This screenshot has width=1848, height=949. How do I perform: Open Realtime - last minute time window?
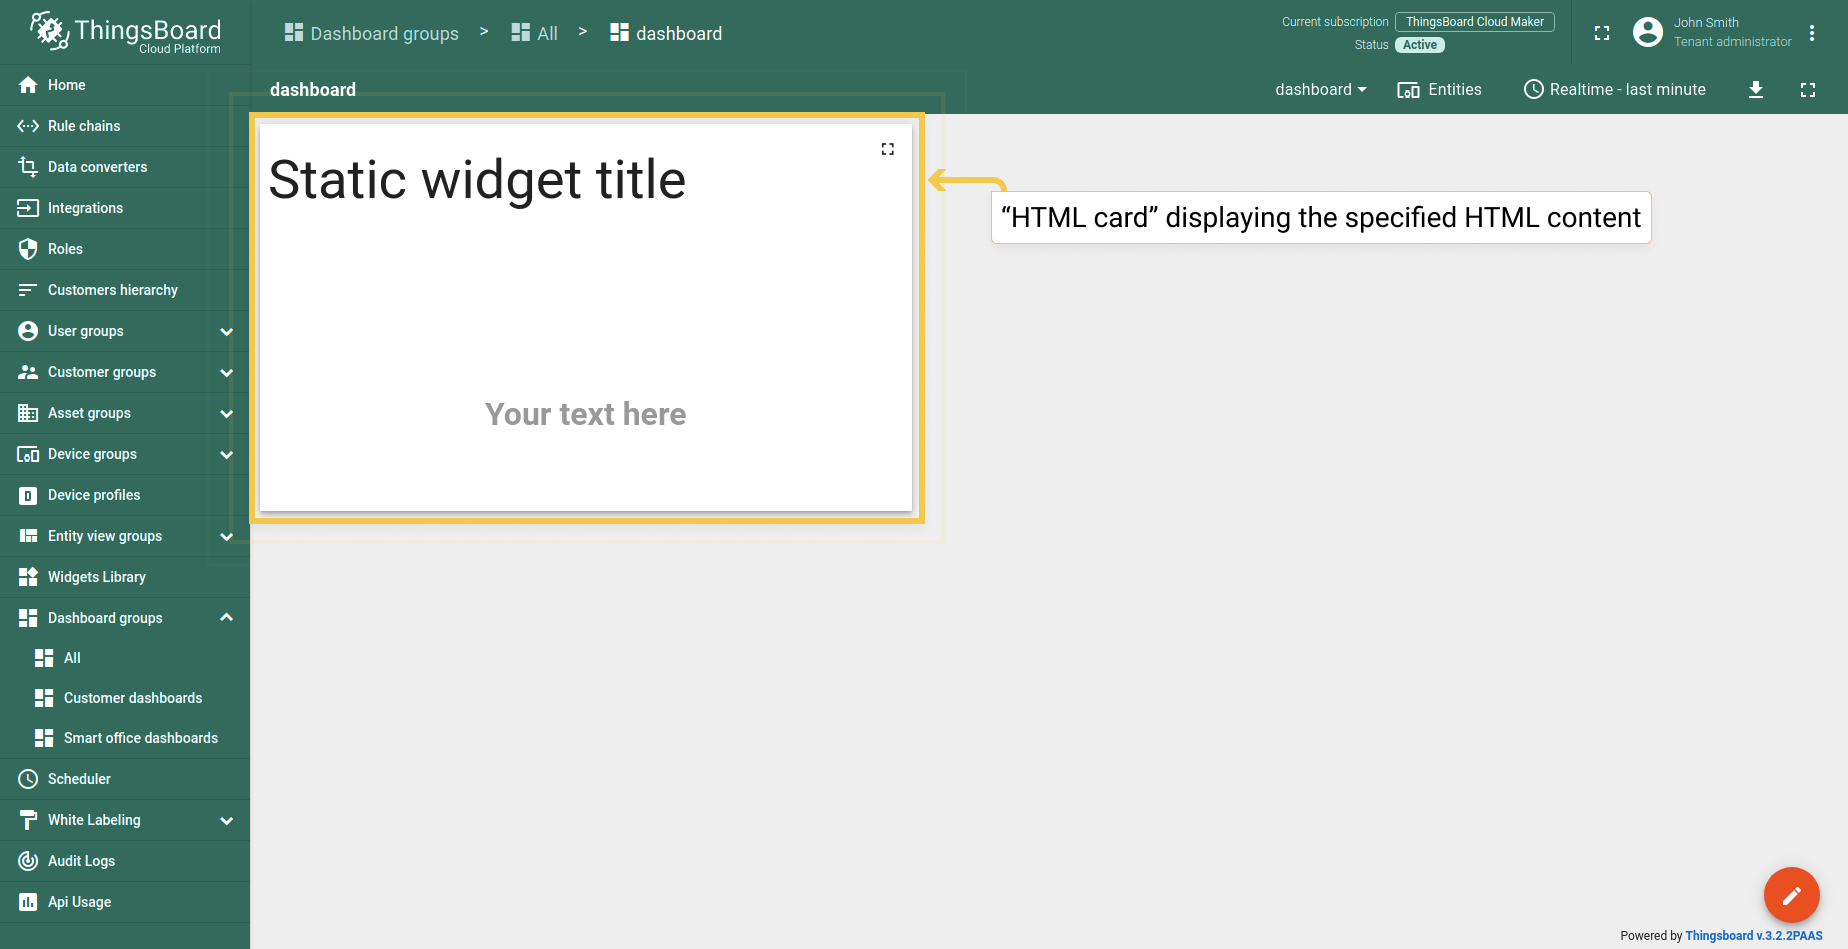[1615, 89]
